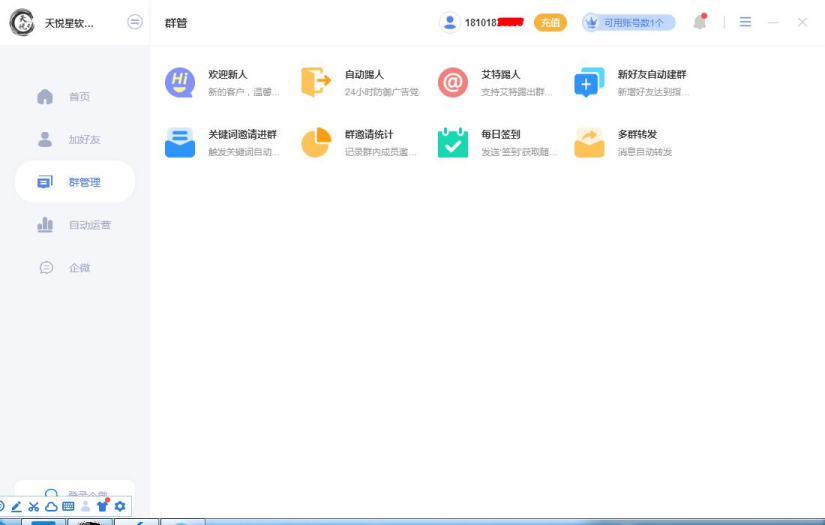825x525 pixels.
Task: Open the 关键词邀请进群 icon
Action: 180,142
